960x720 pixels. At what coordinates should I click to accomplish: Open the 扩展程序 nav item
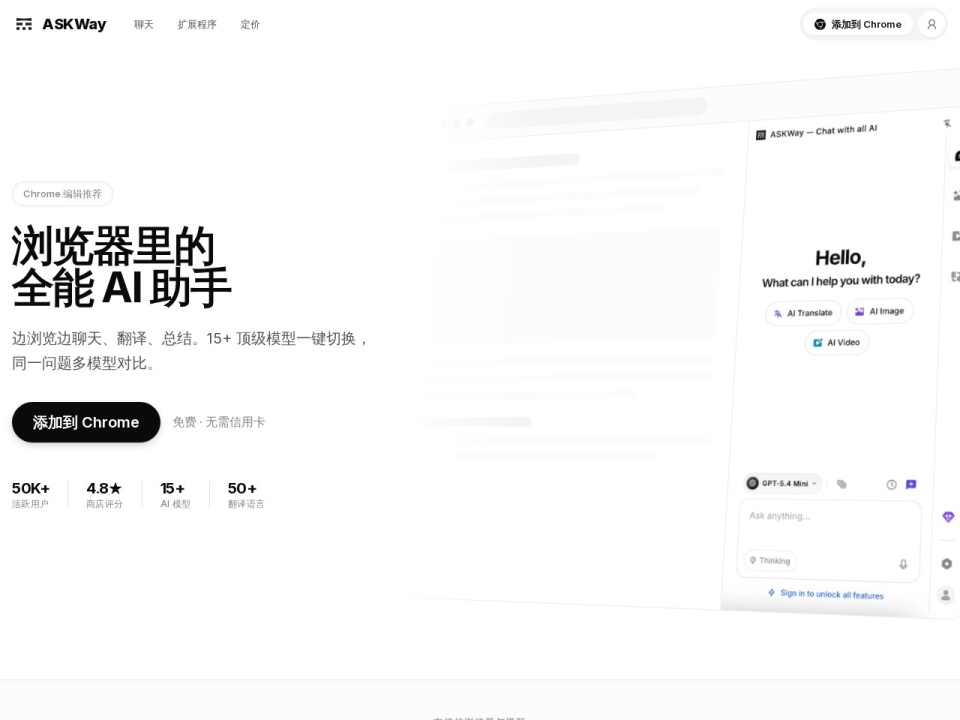[x=197, y=24]
